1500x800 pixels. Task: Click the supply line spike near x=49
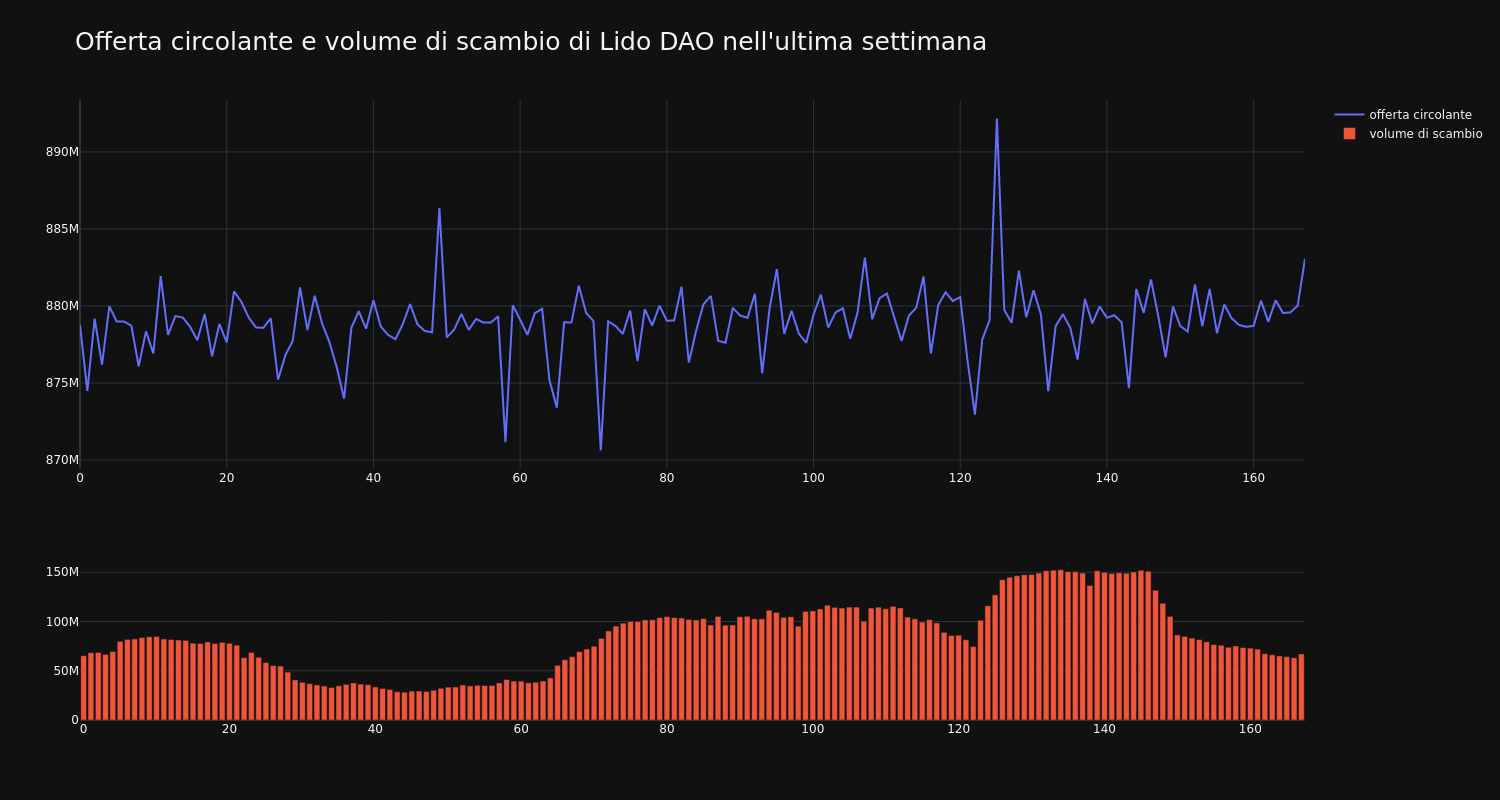439,209
